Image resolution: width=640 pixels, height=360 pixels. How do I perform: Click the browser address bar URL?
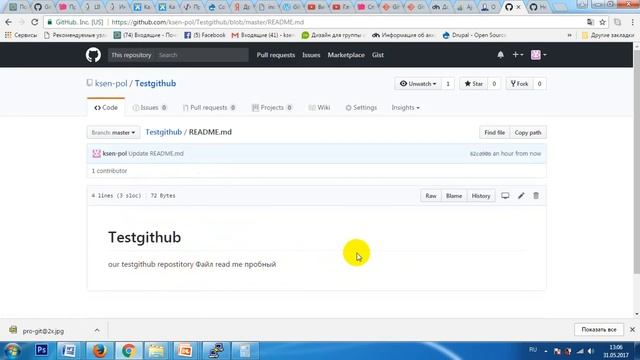point(208,22)
